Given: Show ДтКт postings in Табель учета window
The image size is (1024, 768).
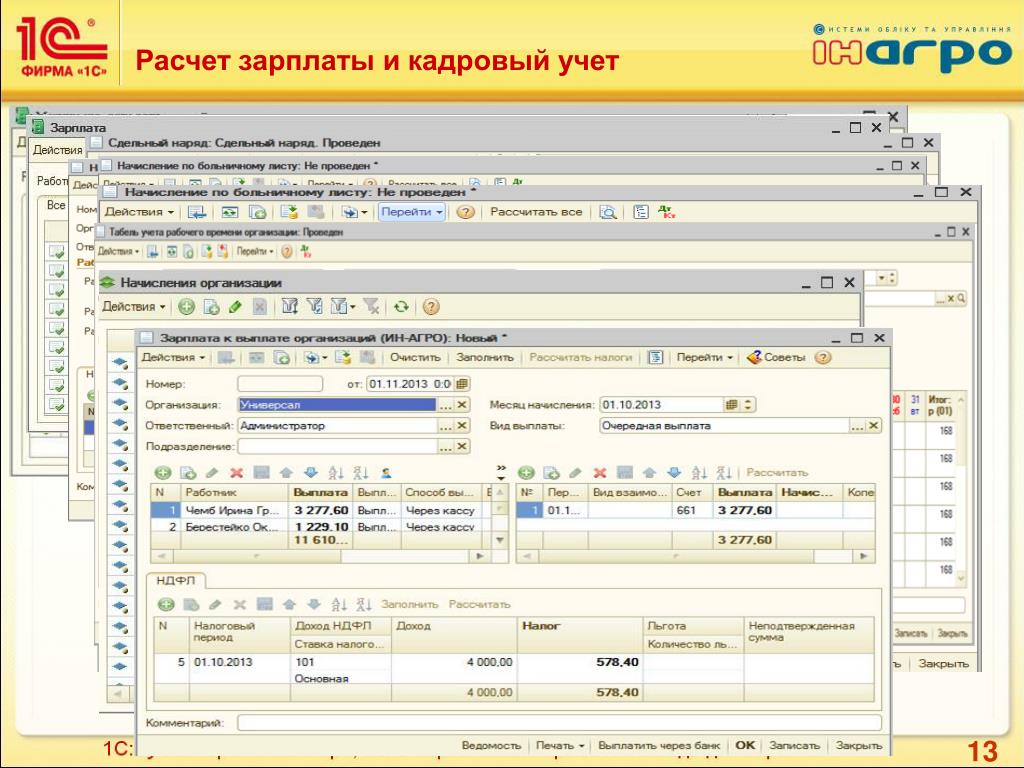Looking at the screenshot, I should click(x=306, y=251).
